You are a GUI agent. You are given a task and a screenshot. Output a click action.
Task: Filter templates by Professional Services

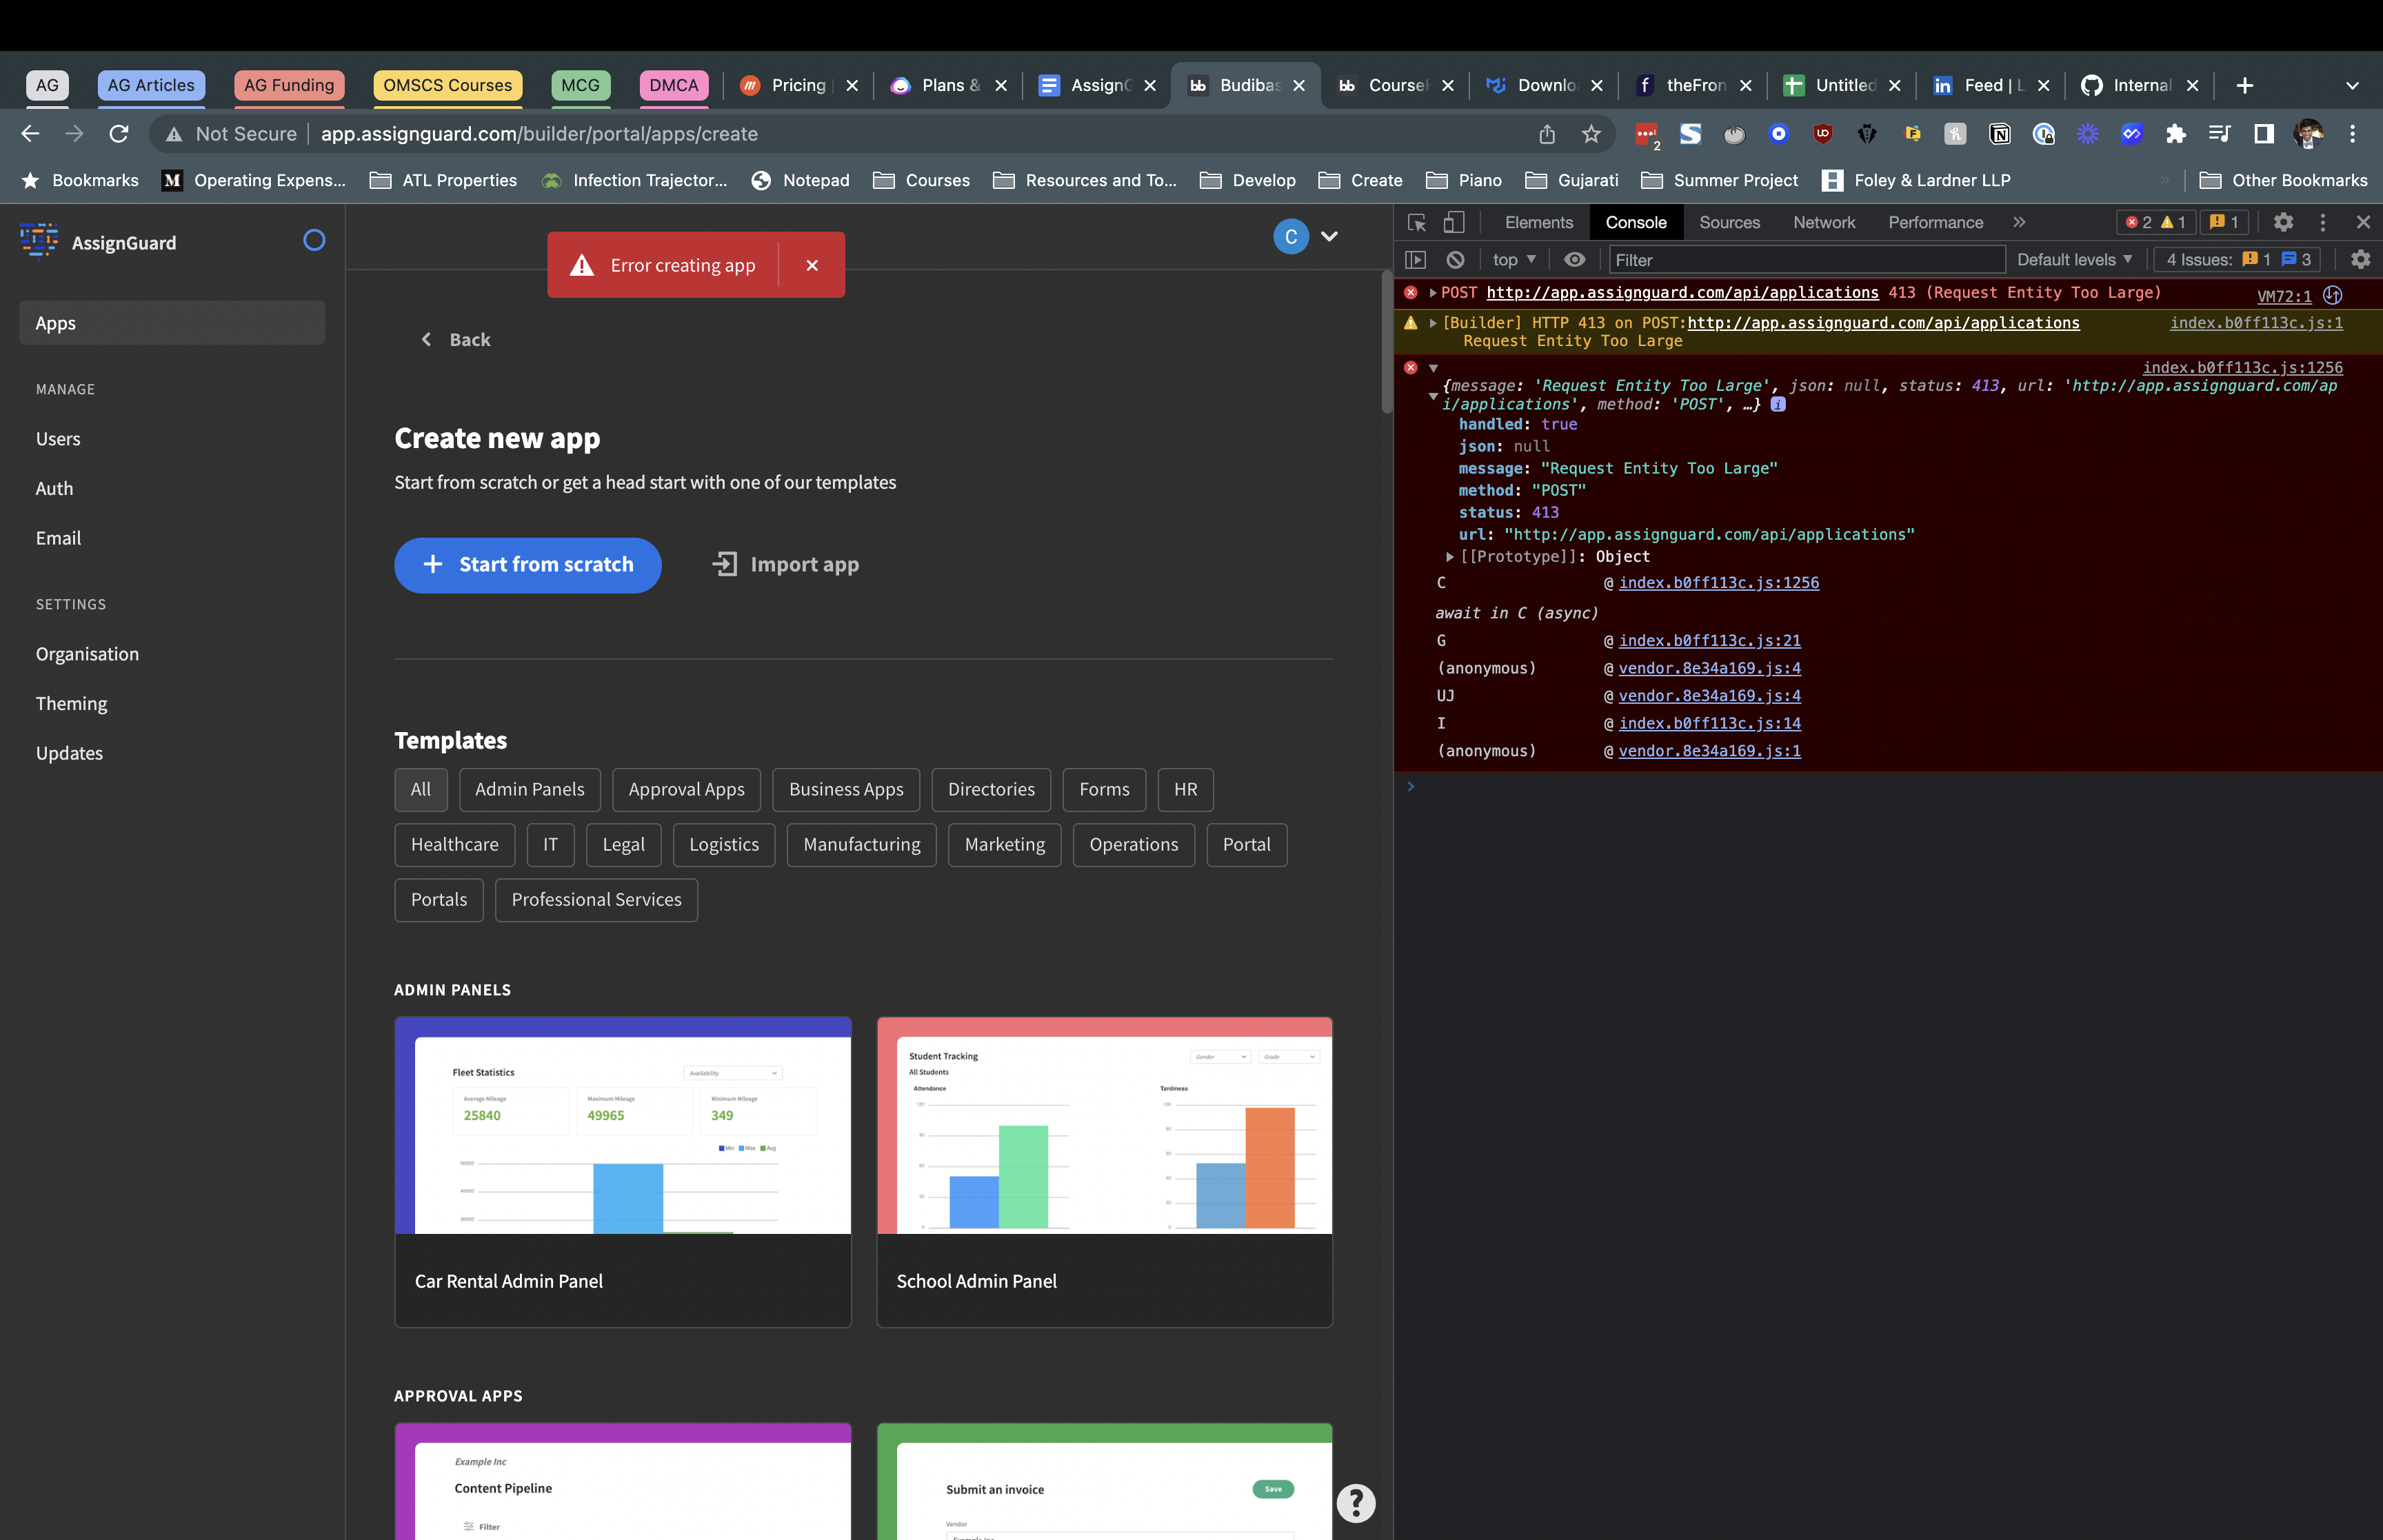(596, 900)
